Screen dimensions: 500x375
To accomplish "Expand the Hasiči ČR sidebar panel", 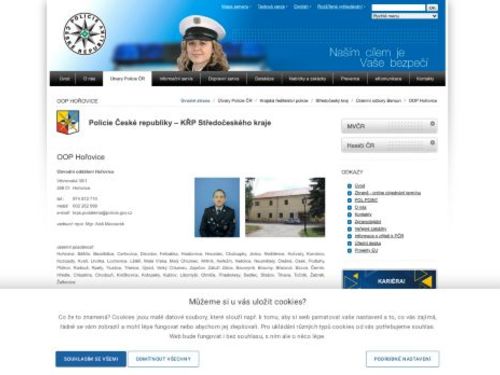I will click(x=389, y=146).
